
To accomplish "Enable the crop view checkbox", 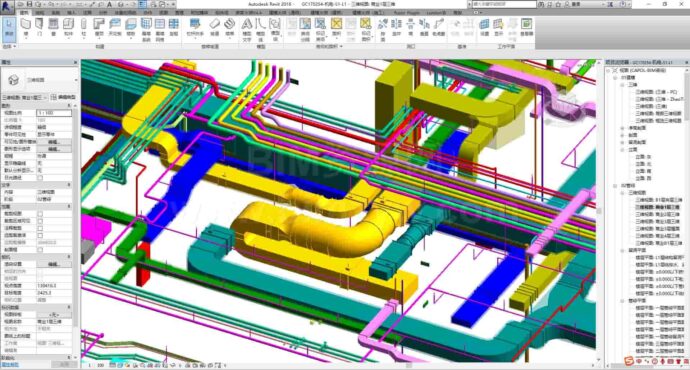I will point(40,214).
